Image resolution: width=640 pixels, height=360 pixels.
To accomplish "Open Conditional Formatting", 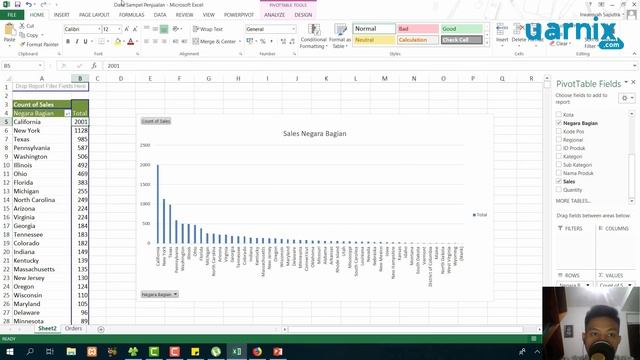I will pos(313,36).
